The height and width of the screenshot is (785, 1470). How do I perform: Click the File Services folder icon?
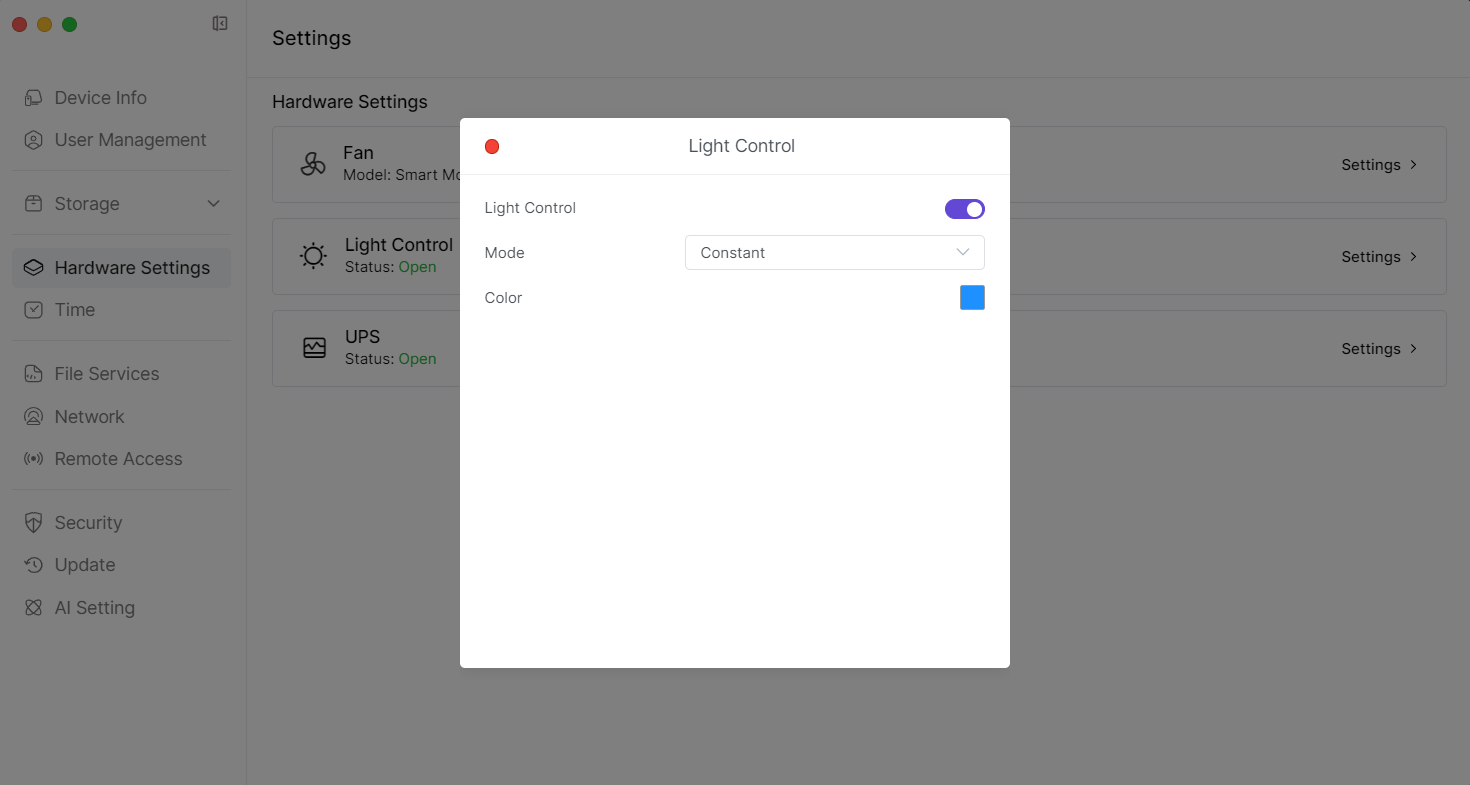pyautogui.click(x=34, y=374)
